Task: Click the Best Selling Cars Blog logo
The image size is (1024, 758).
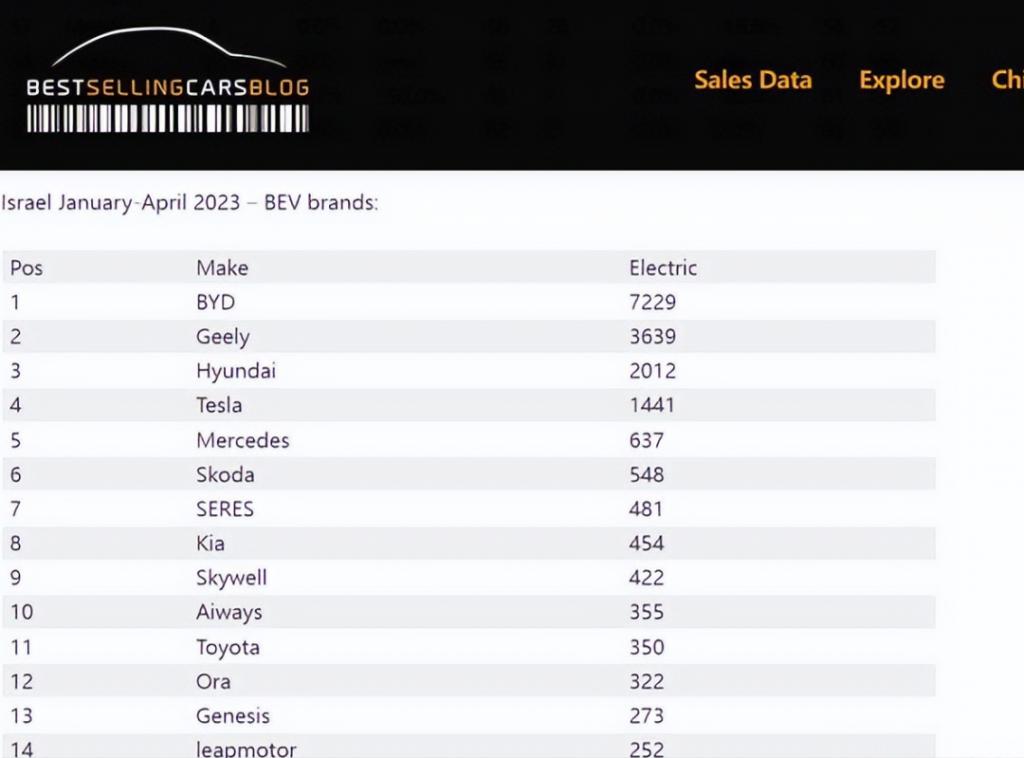Action: [x=167, y=79]
